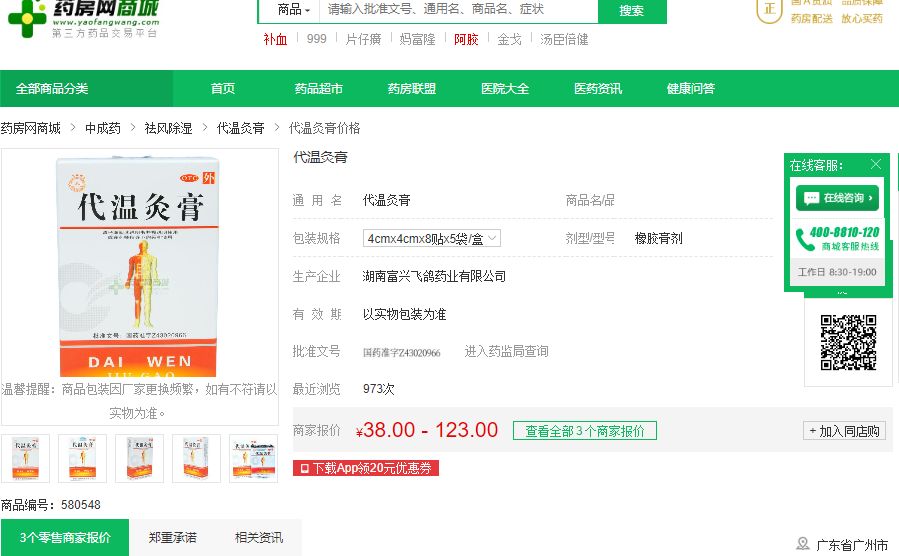This screenshot has width=899, height=556.
Task: Click breadcrumb 药房网商城
Action: tap(30, 128)
